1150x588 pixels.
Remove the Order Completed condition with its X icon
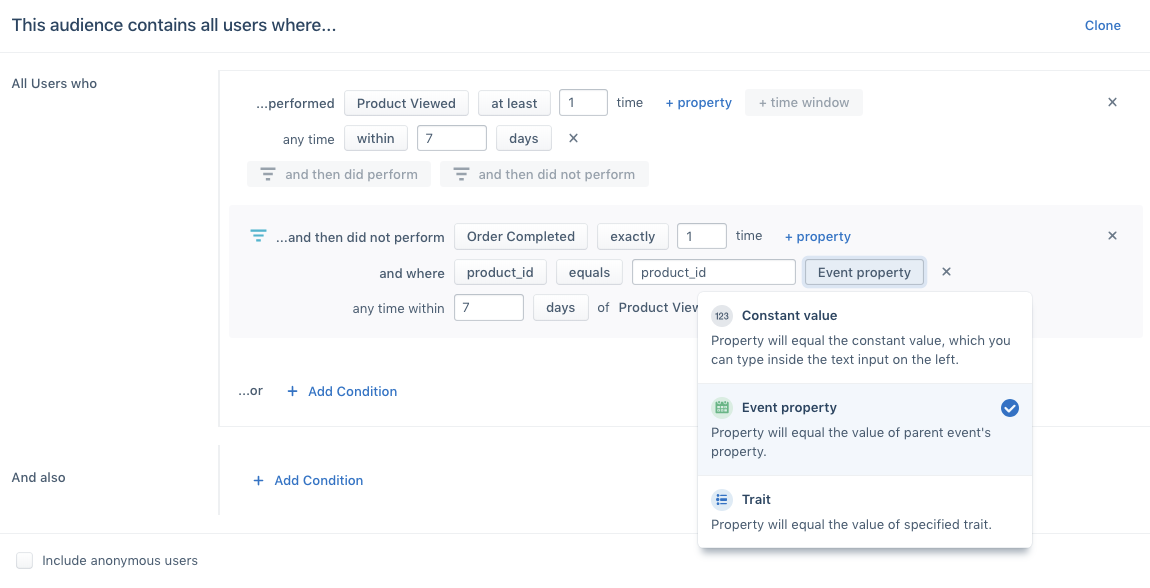tap(1112, 235)
